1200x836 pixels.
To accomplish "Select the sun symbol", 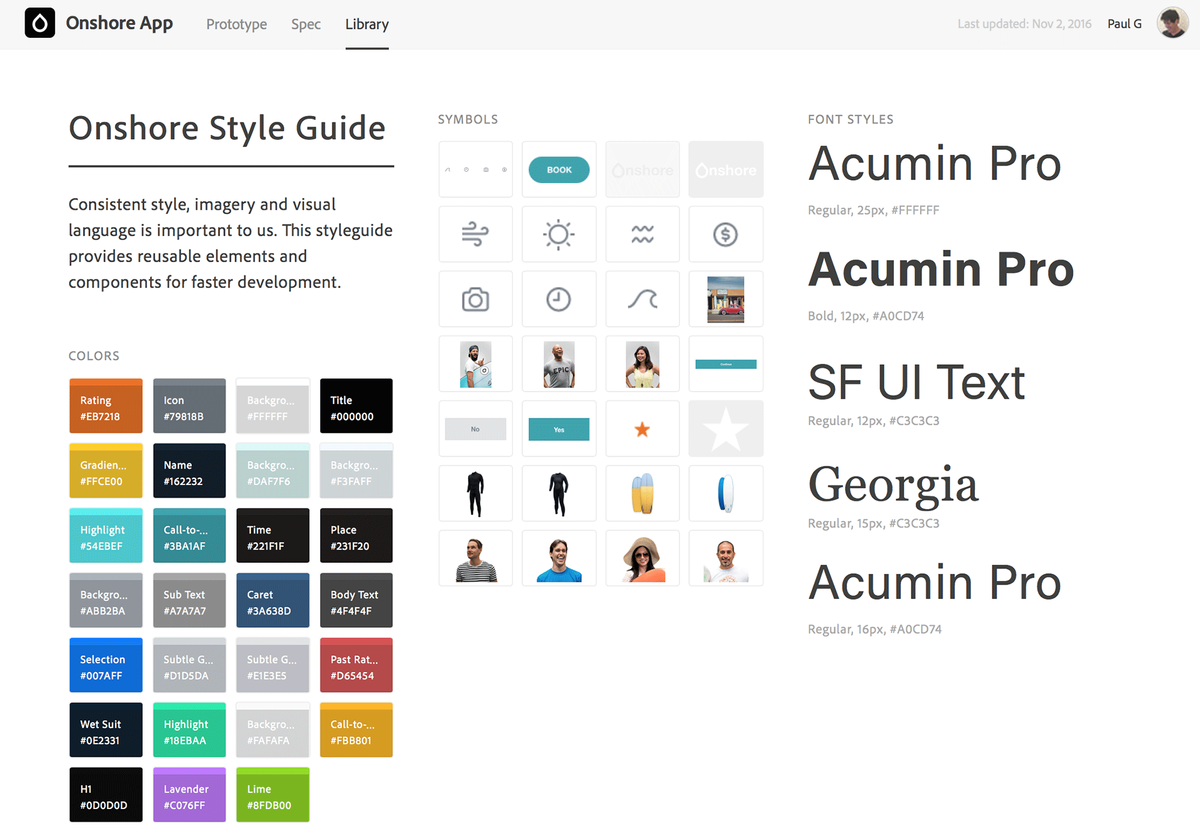I will click(559, 234).
